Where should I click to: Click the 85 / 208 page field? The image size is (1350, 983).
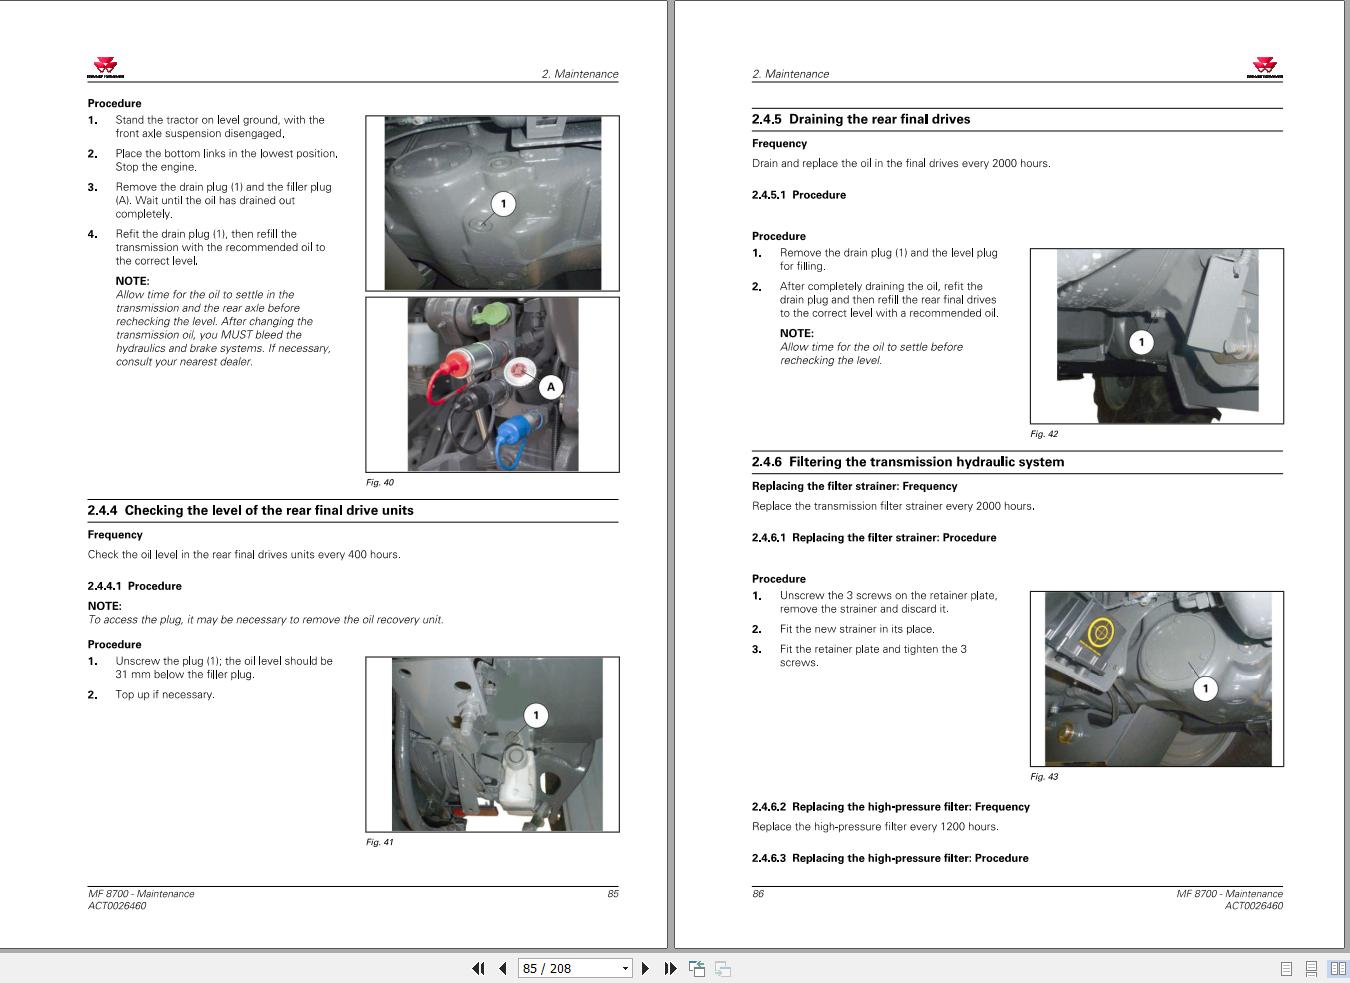568,968
